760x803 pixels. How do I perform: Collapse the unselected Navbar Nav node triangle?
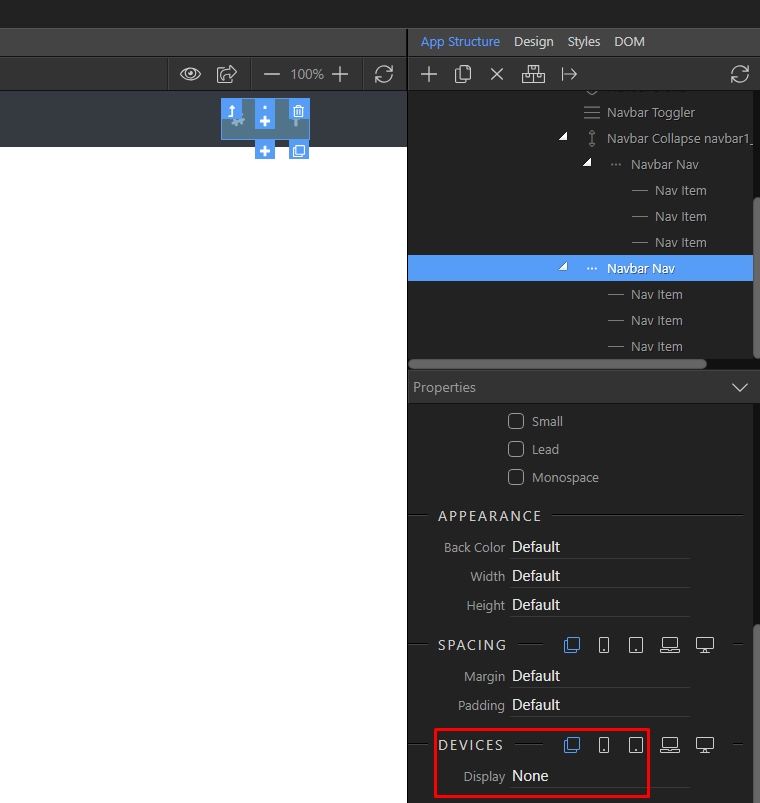pyautogui.click(x=587, y=162)
